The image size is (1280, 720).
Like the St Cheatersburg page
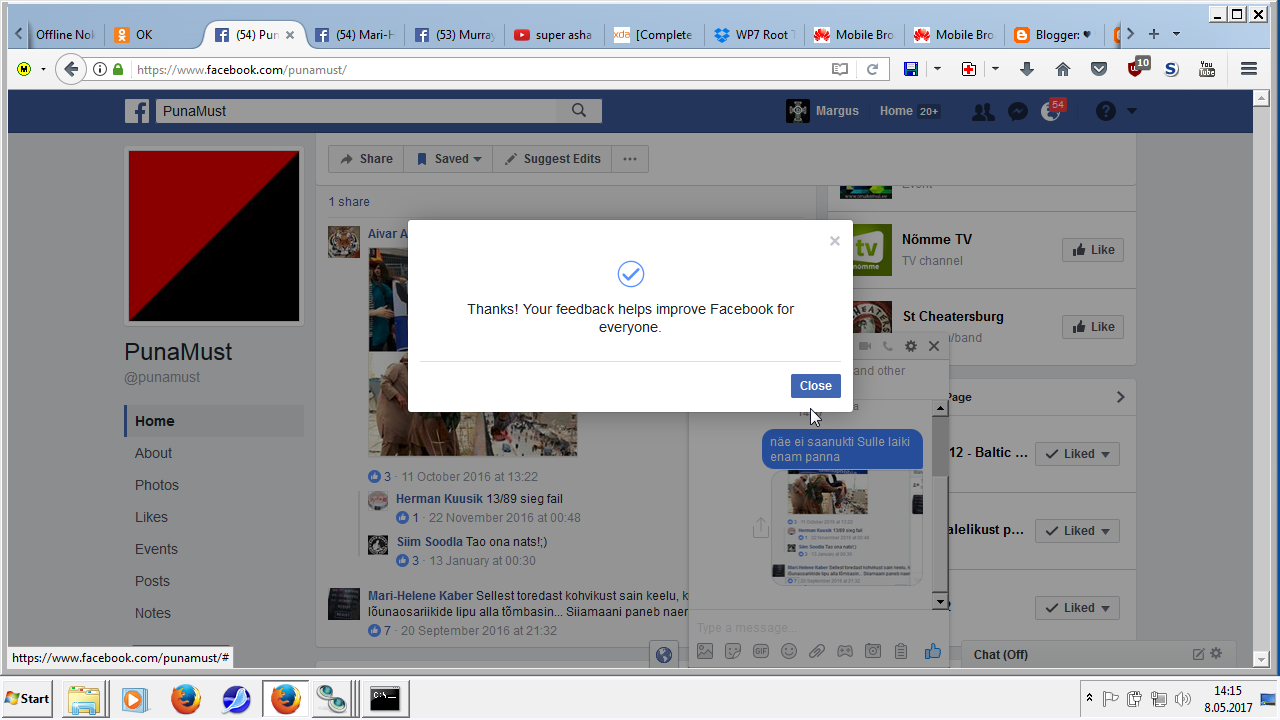1093,327
